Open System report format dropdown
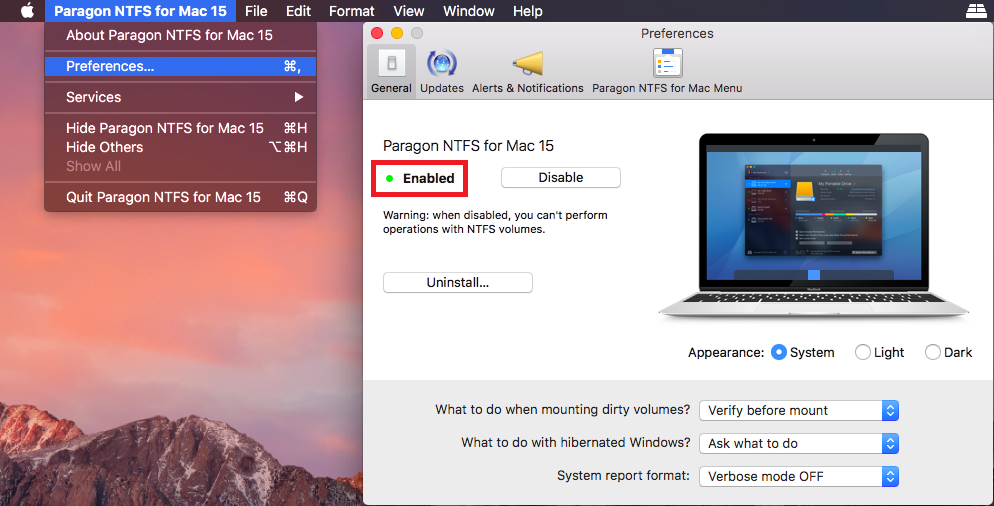This screenshot has width=994, height=506. [799, 476]
